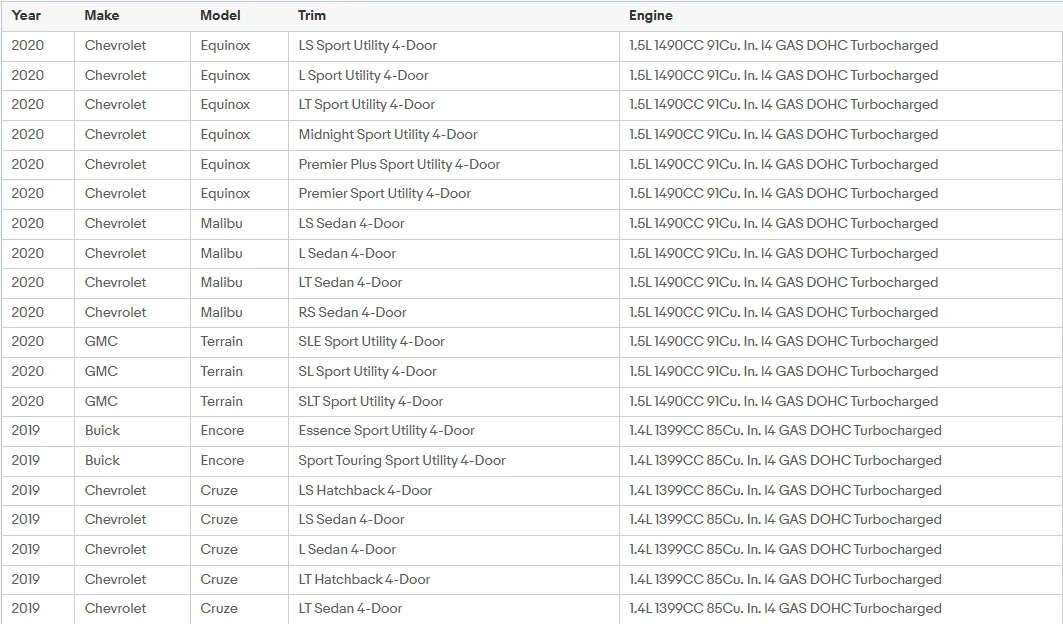The height and width of the screenshot is (624, 1063).
Task: Click year '2019' in the Essence Sport Utility row
Action: tap(26, 430)
